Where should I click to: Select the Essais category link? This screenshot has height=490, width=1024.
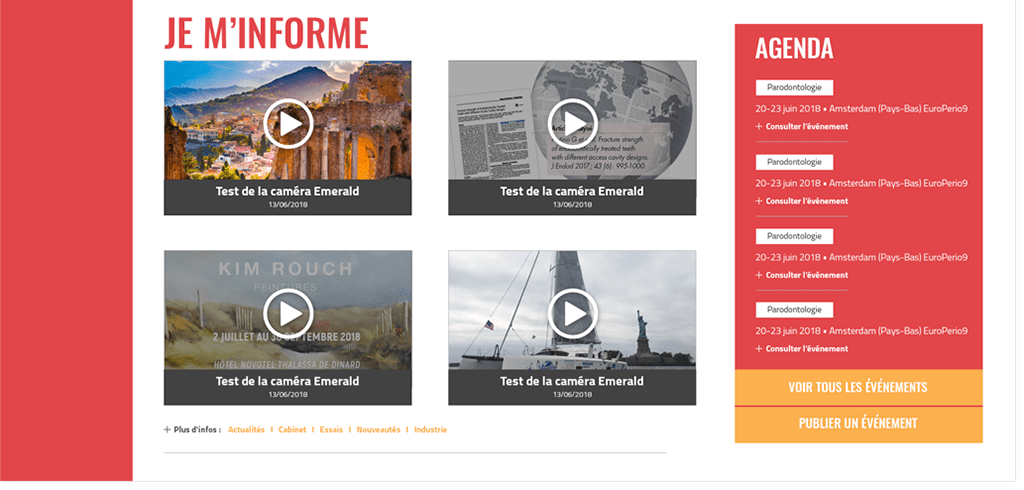pyautogui.click(x=331, y=430)
